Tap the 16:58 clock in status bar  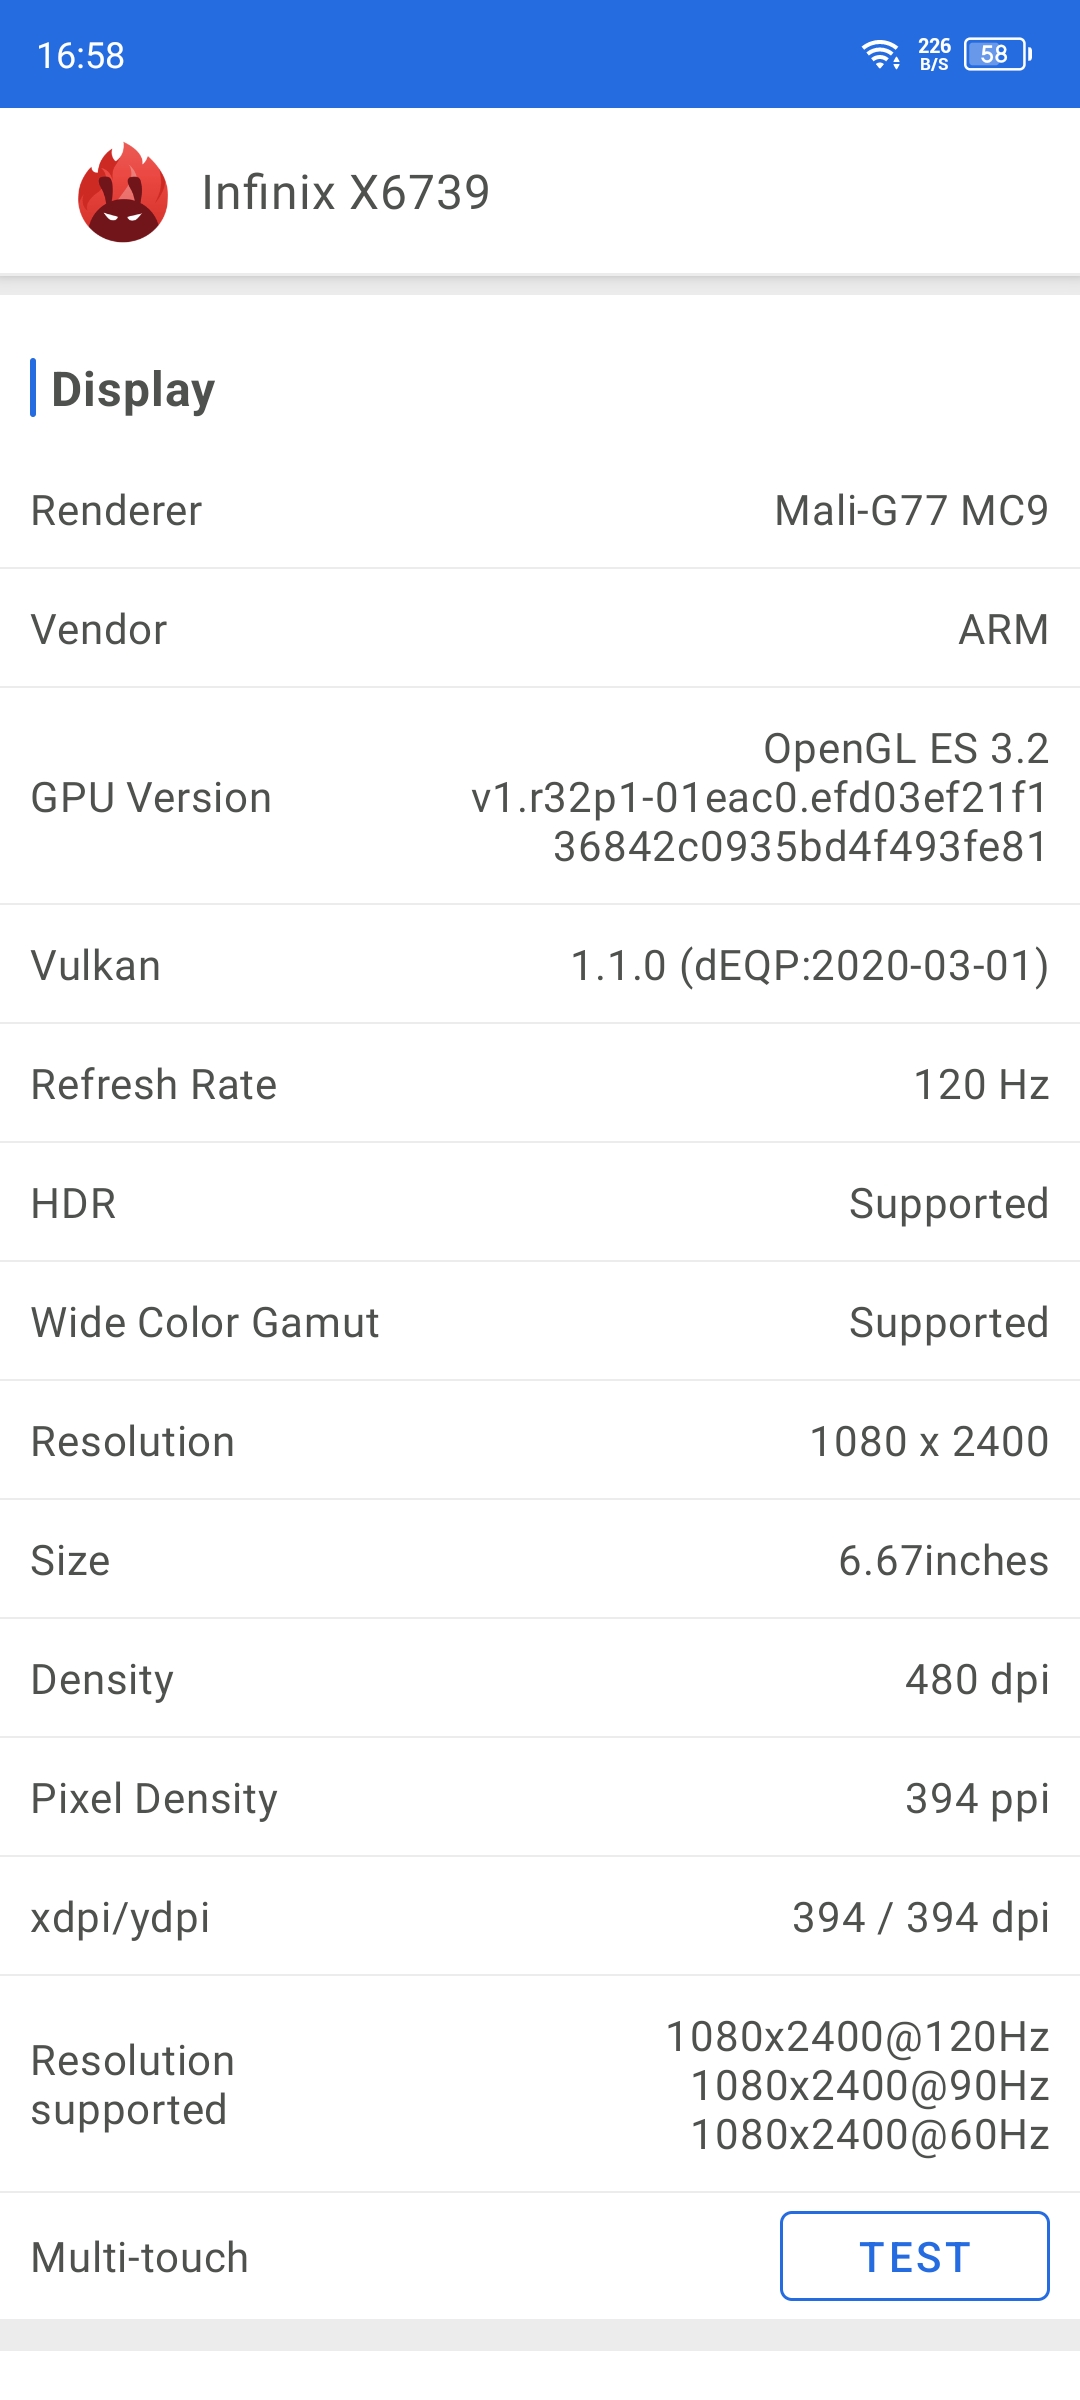tap(80, 56)
